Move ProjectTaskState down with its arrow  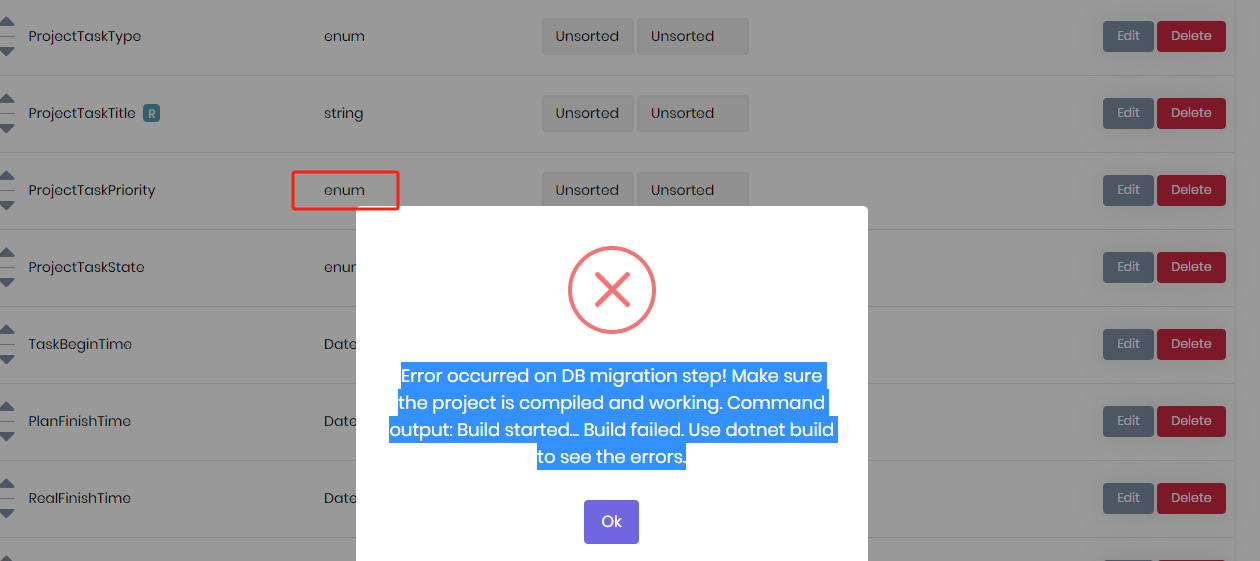(6, 283)
